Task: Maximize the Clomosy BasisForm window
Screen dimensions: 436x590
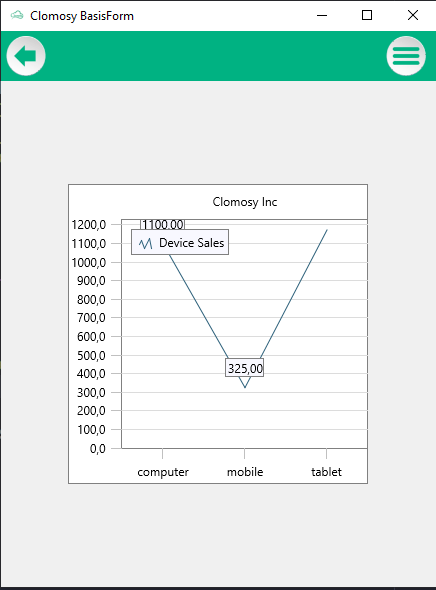Action: pyautogui.click(x=367, y=15)
